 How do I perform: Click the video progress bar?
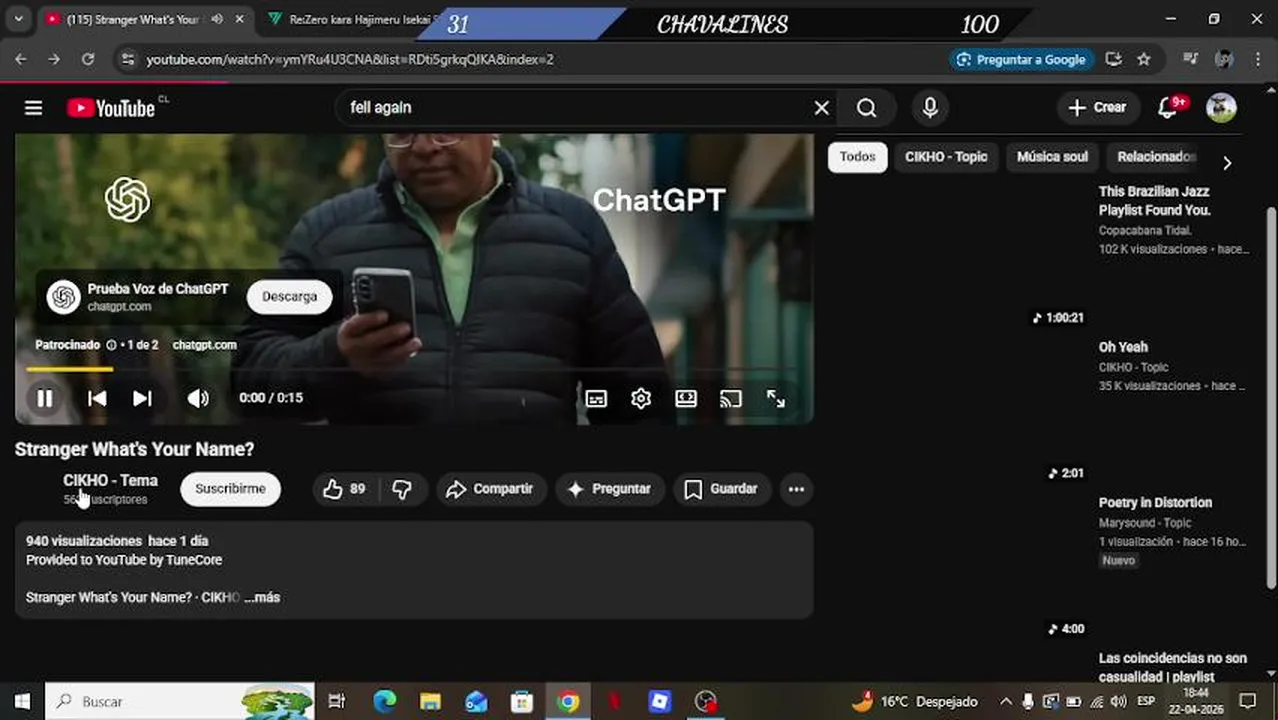point(414,369)
